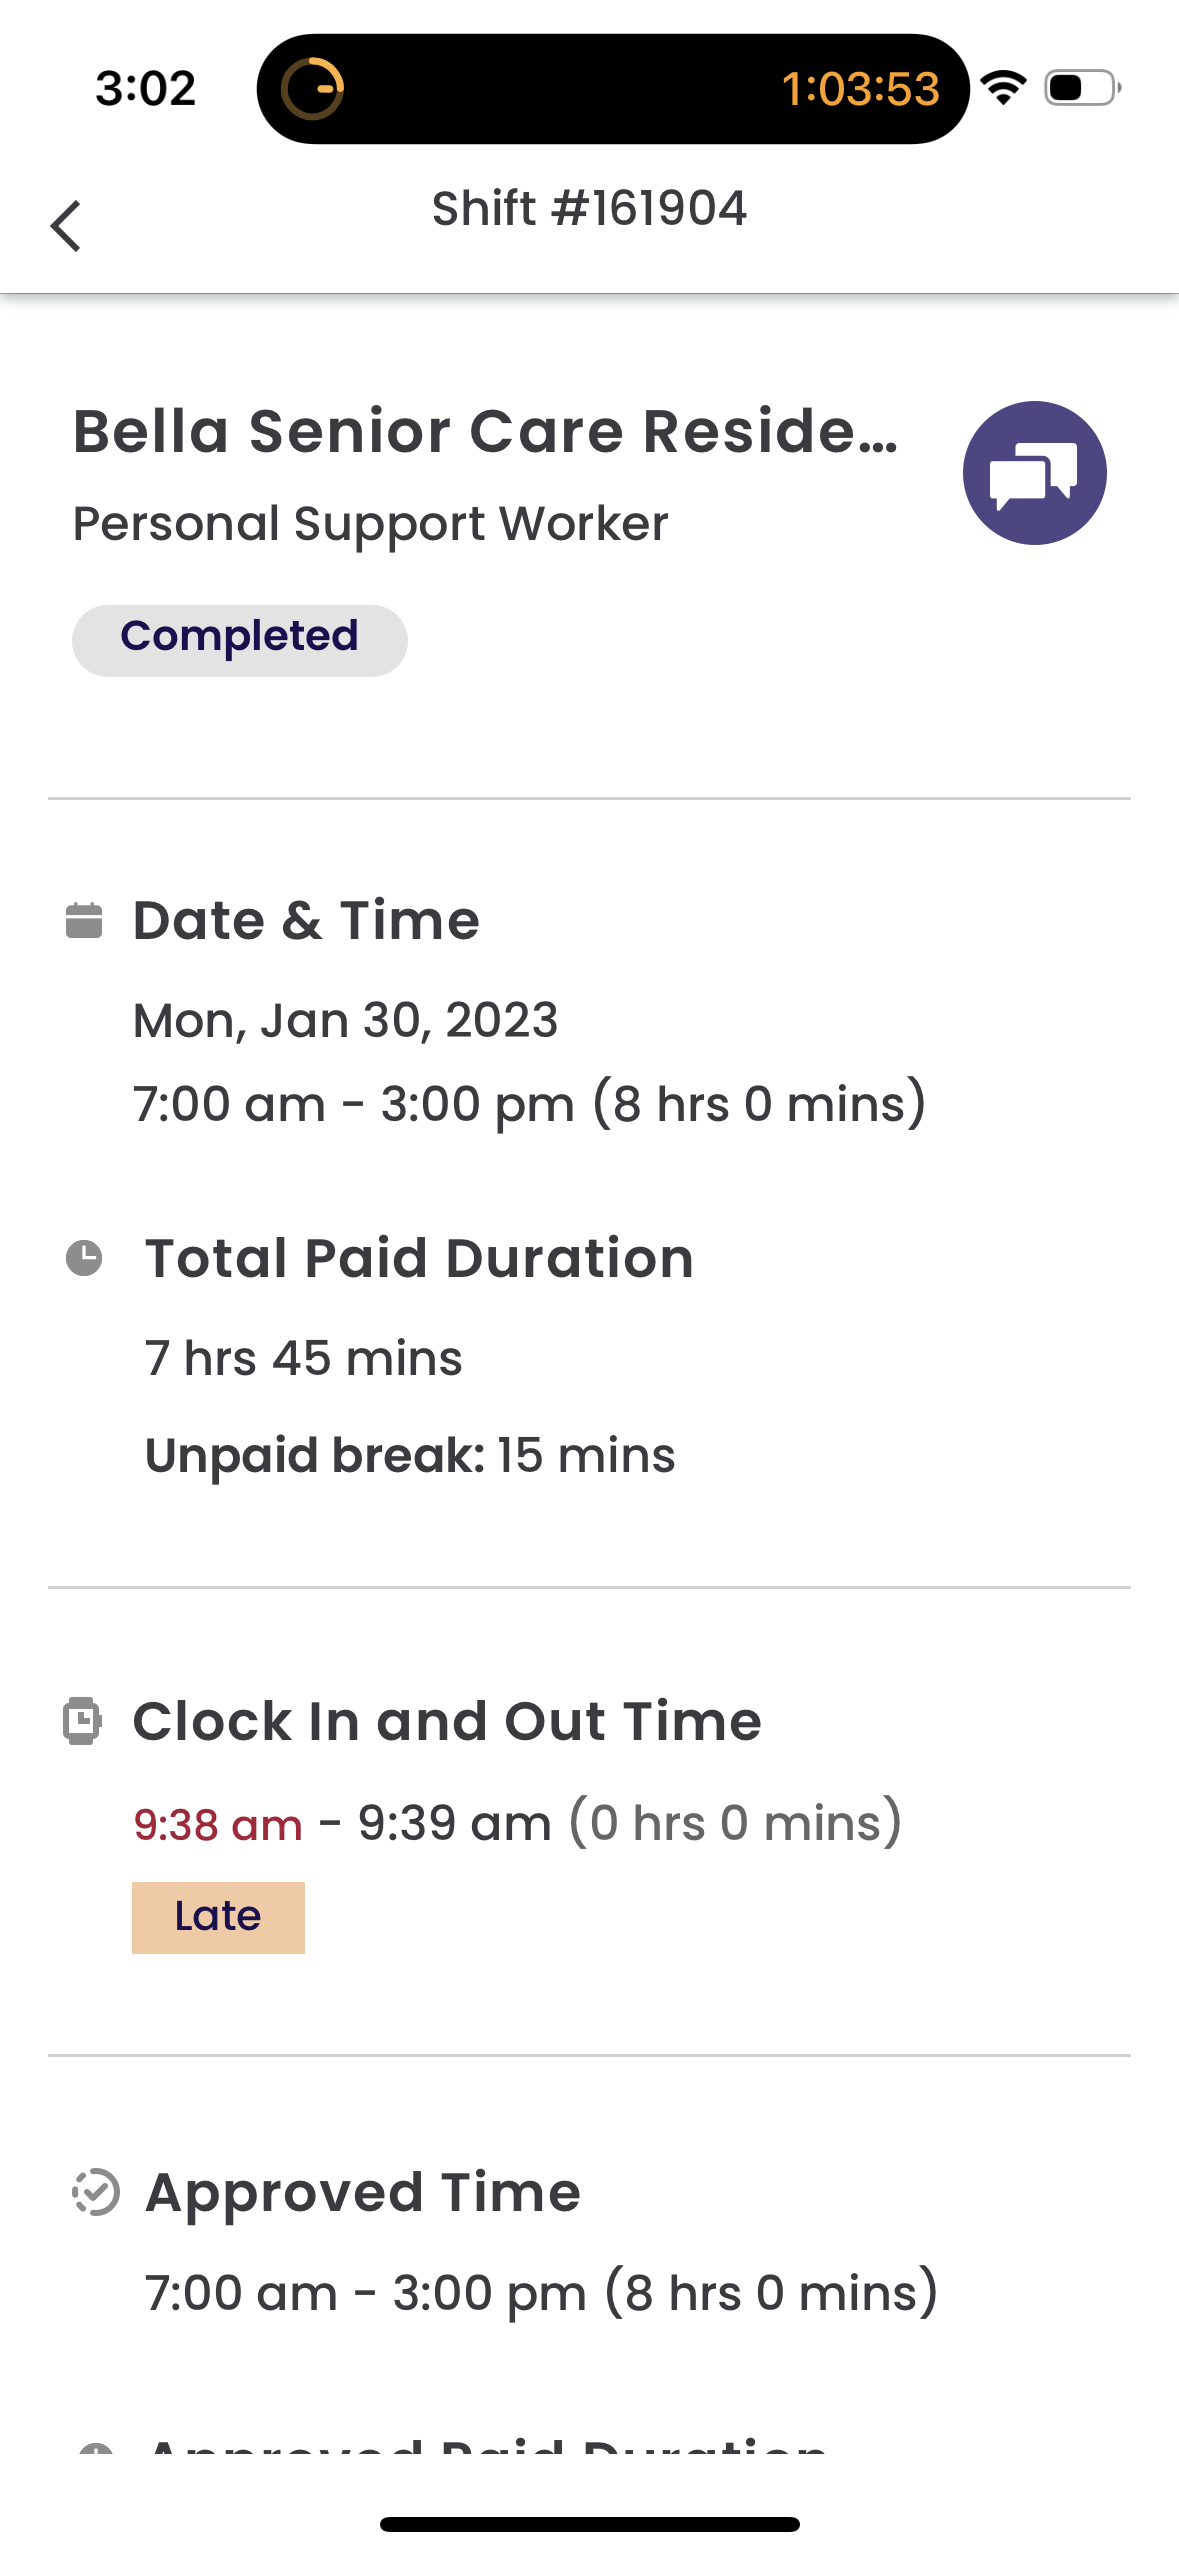Tap the calendar icon beside Date & Time
Viewport: 1179px width, 2556px height.
[x=84, y=921]
